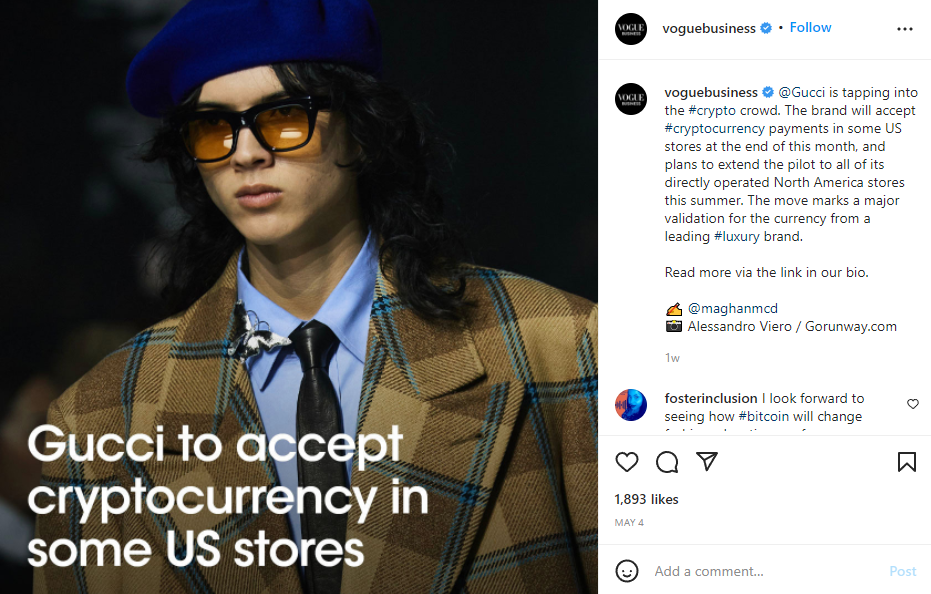Open the @Gucci mention link
This screenshot has height=594, width=931.
click(x=802, y=92)
